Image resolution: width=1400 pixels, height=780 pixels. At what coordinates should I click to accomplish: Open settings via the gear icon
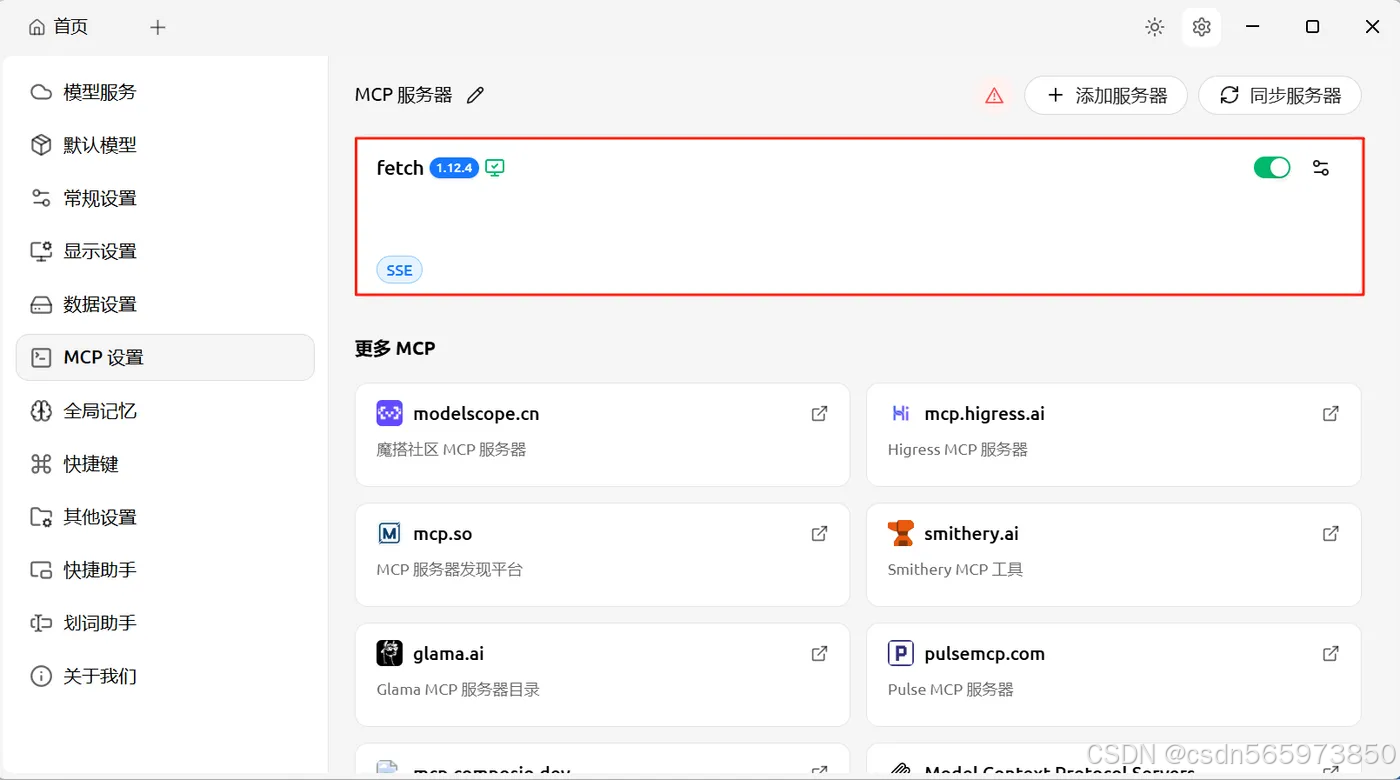[x=1201, y=27]
